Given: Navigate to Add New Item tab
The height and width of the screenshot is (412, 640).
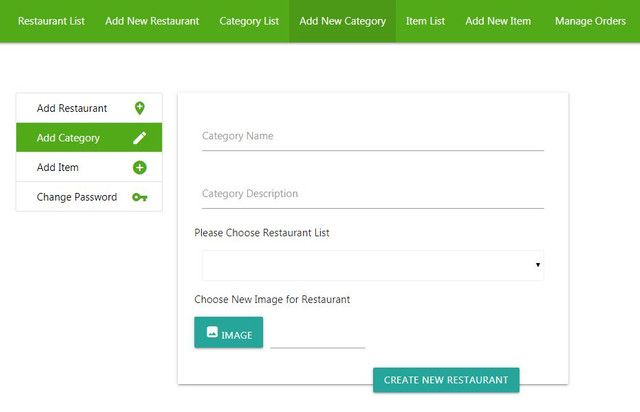Looking at the screenshot, I should 498,21.
